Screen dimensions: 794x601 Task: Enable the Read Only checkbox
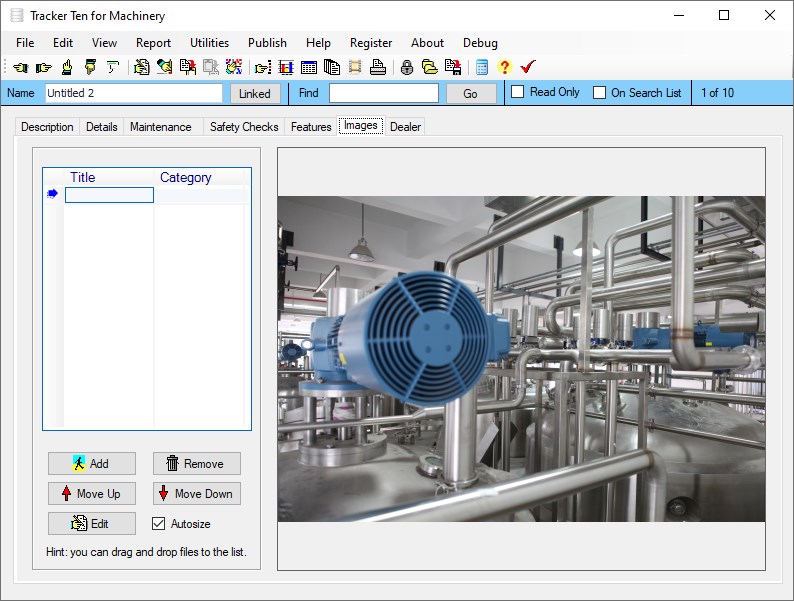coord(518,92)
